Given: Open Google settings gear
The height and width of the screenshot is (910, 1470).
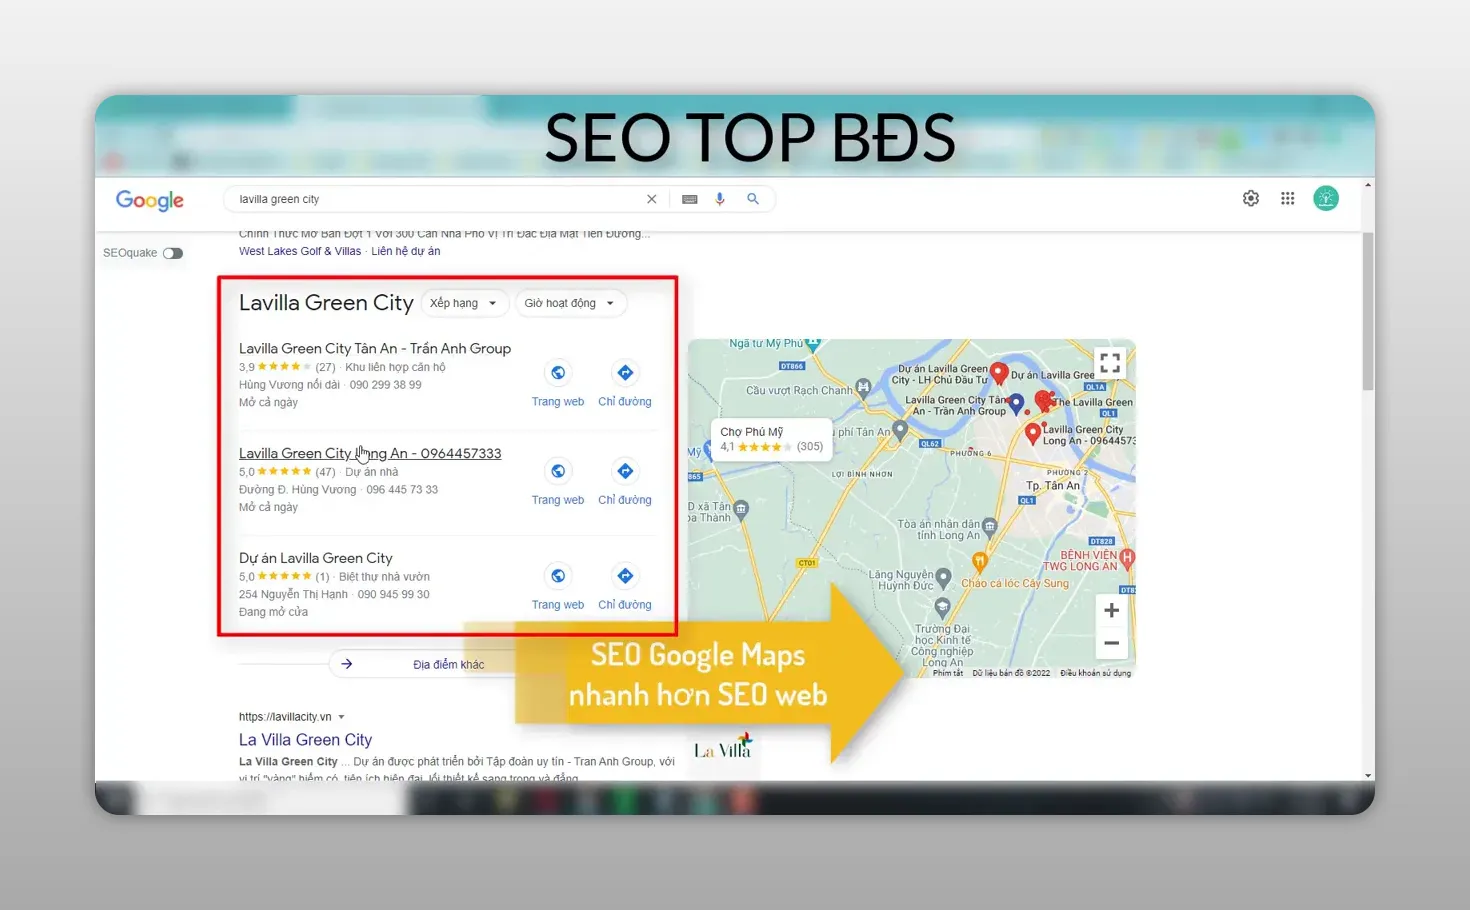Looking at the screenshot, I should point(1251,198).
